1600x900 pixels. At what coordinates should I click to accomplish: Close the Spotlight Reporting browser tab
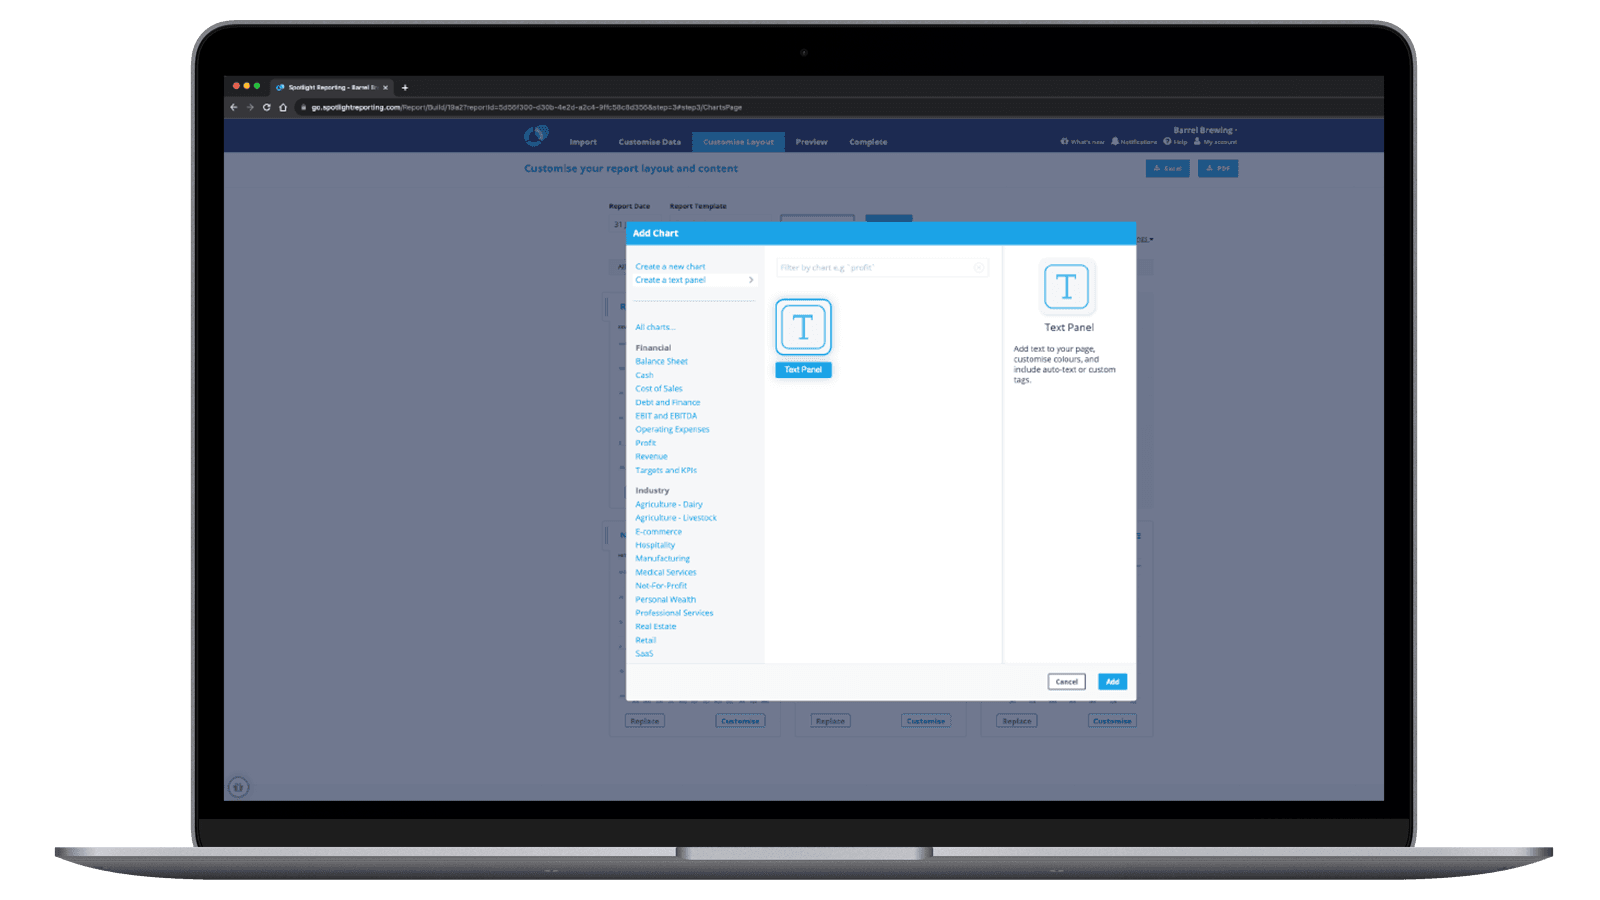pos(385,87)
